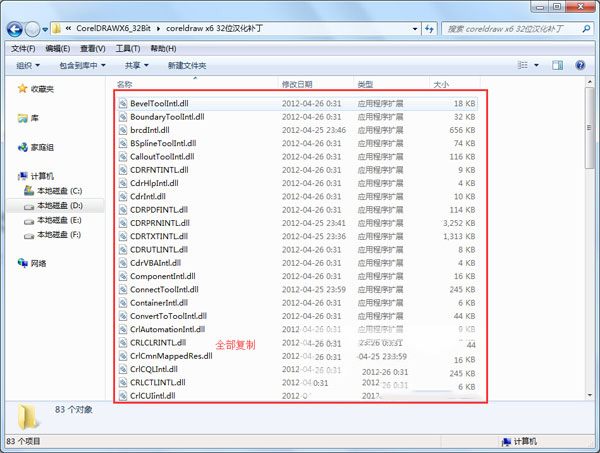
Task: Select the ContainerIntl.dll file name
Action: pos(159,303)
